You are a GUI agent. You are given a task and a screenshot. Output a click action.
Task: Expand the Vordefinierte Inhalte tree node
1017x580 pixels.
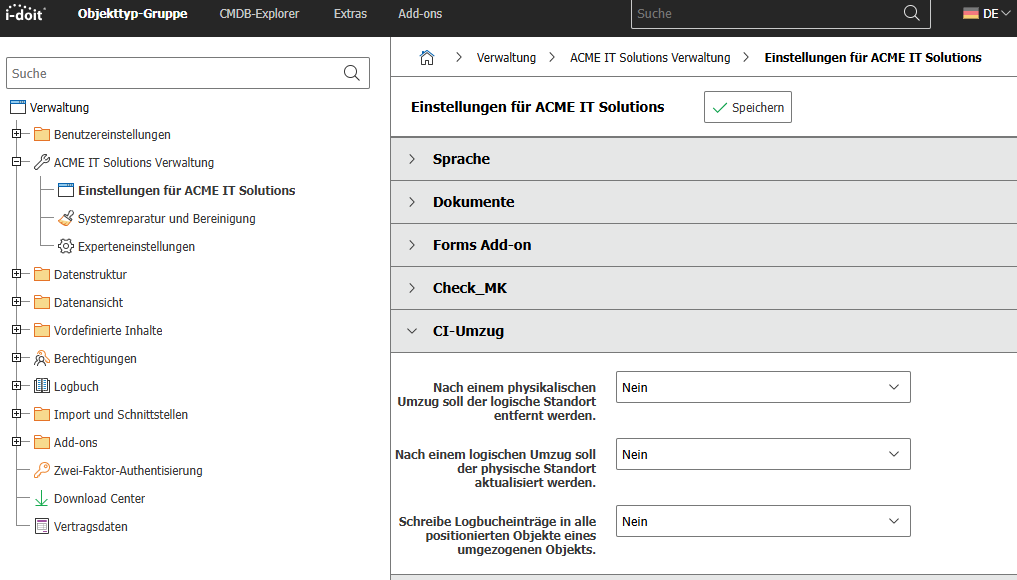pyautogui.click(x=17, y=330)
